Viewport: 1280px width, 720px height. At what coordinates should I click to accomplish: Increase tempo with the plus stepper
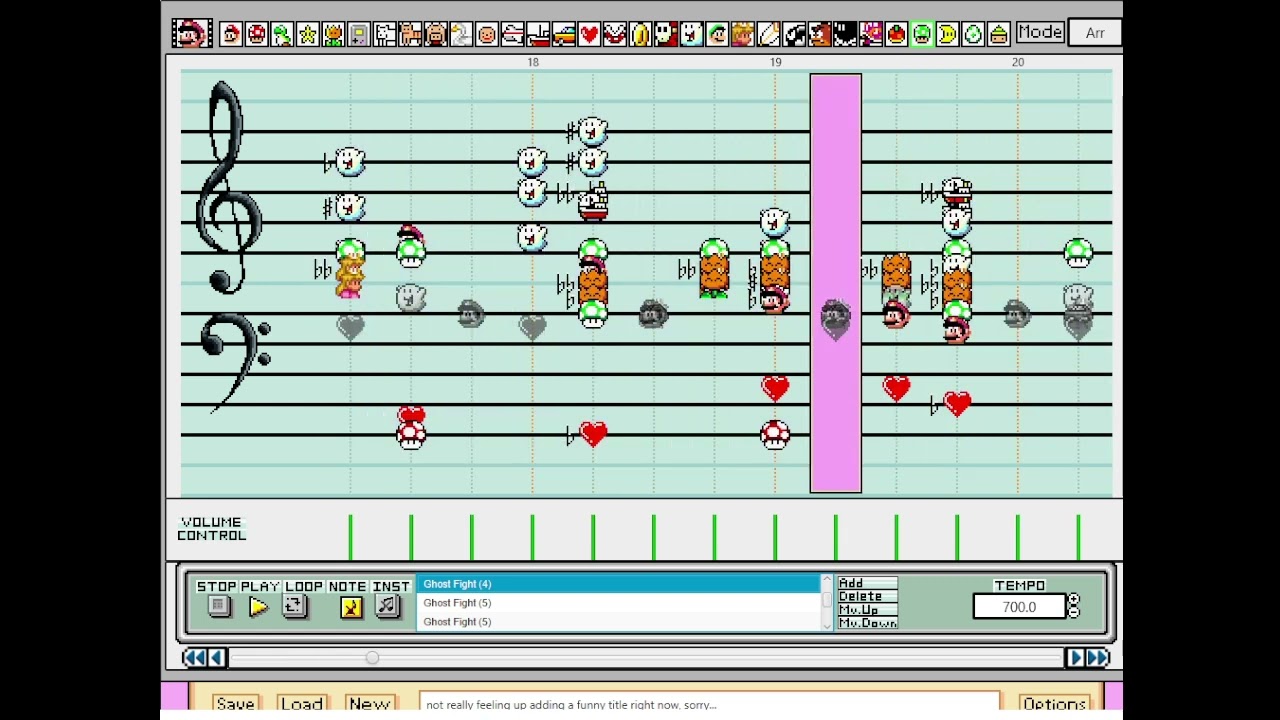1074,600
